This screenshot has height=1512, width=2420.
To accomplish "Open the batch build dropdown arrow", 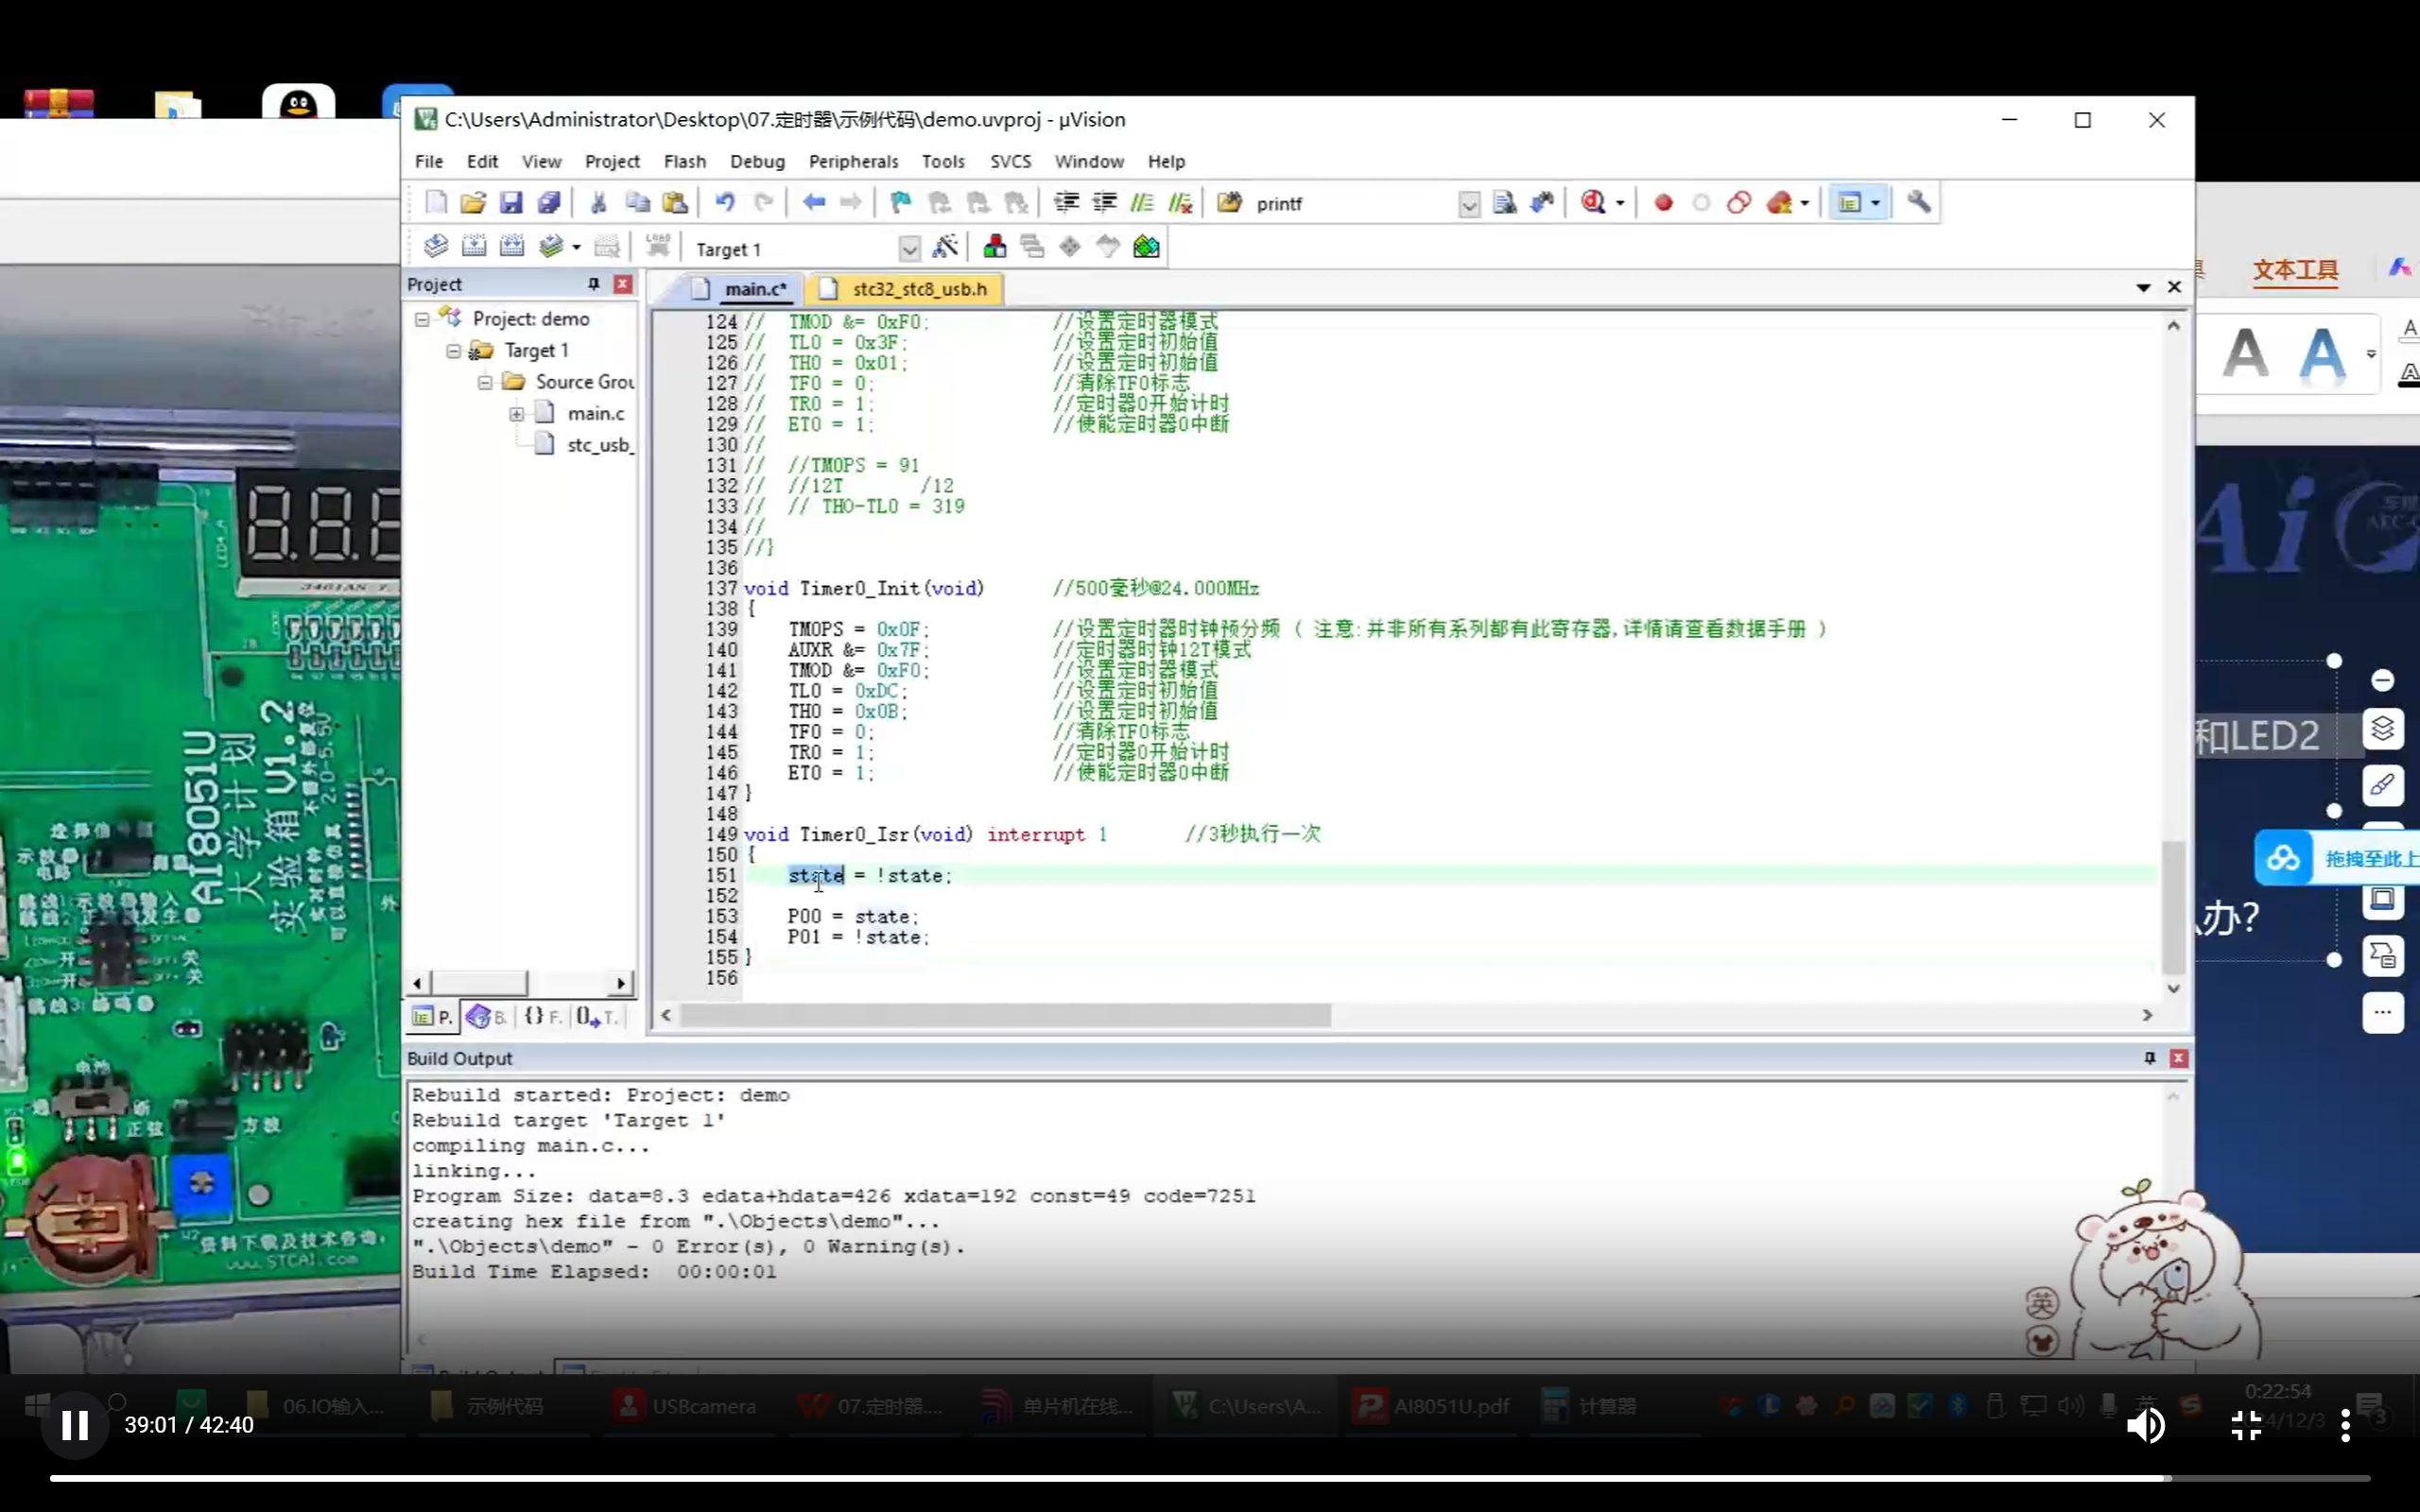I will point(576,247).
